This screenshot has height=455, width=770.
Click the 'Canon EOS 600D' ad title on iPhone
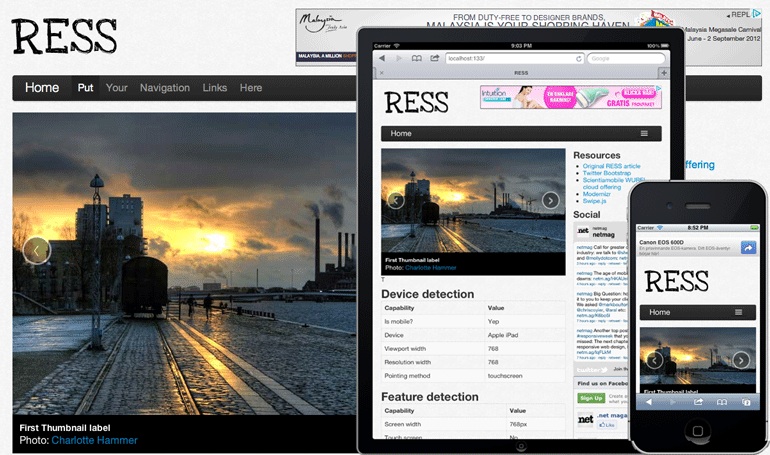click(x=661, y=242)
